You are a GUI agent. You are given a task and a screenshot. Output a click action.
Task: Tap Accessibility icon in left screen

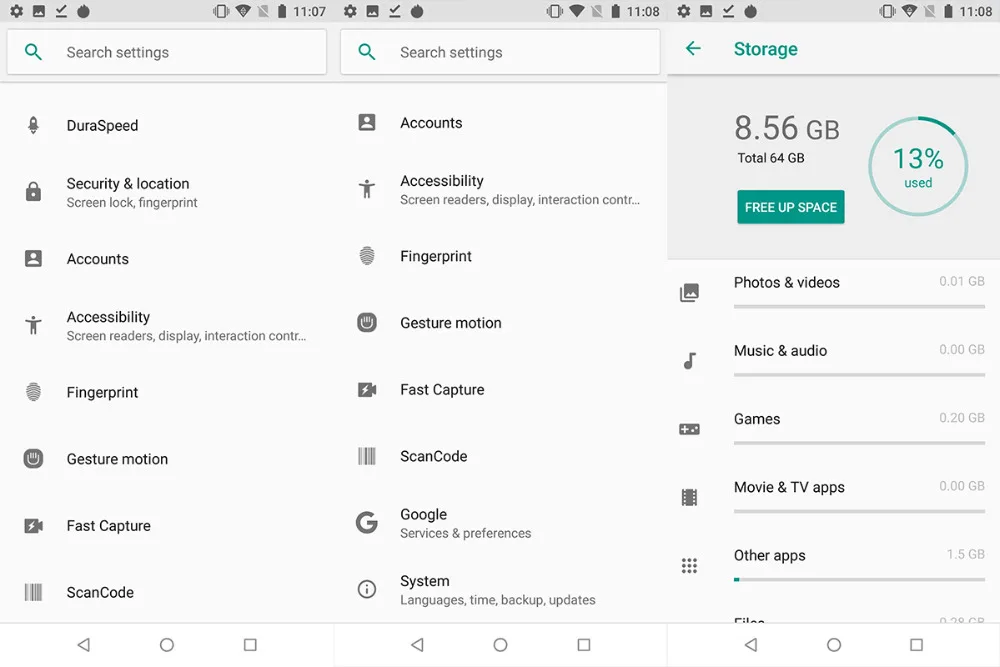click(33, 325)
